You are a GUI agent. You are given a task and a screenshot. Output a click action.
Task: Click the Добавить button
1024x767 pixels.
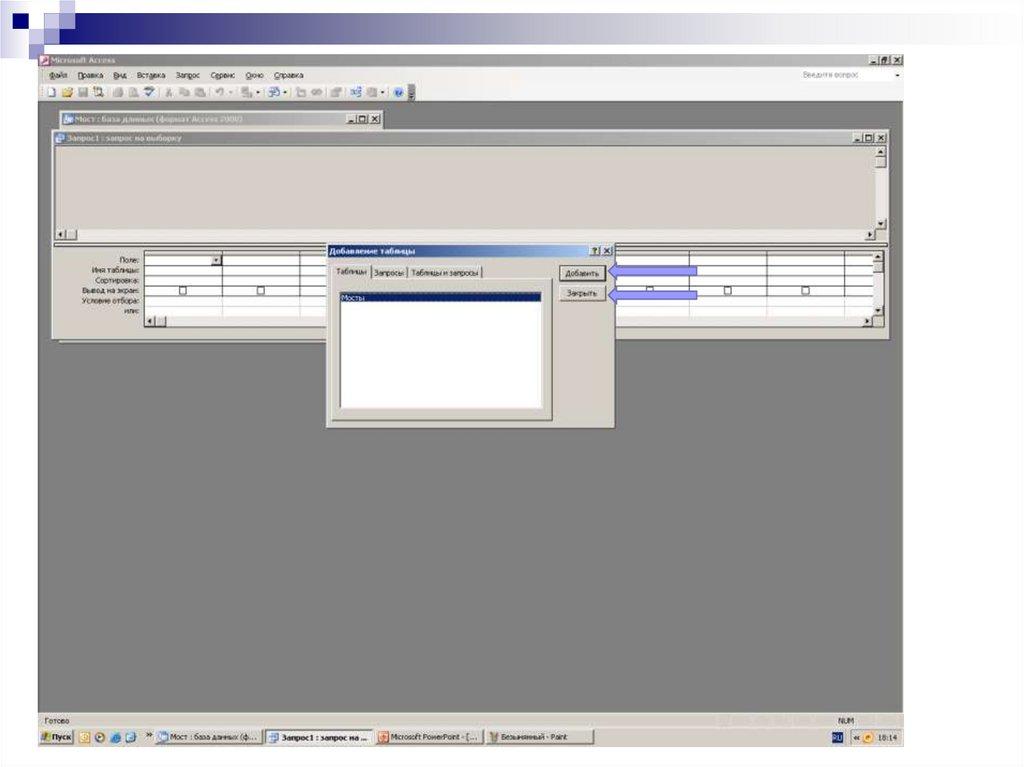point(582,273)
